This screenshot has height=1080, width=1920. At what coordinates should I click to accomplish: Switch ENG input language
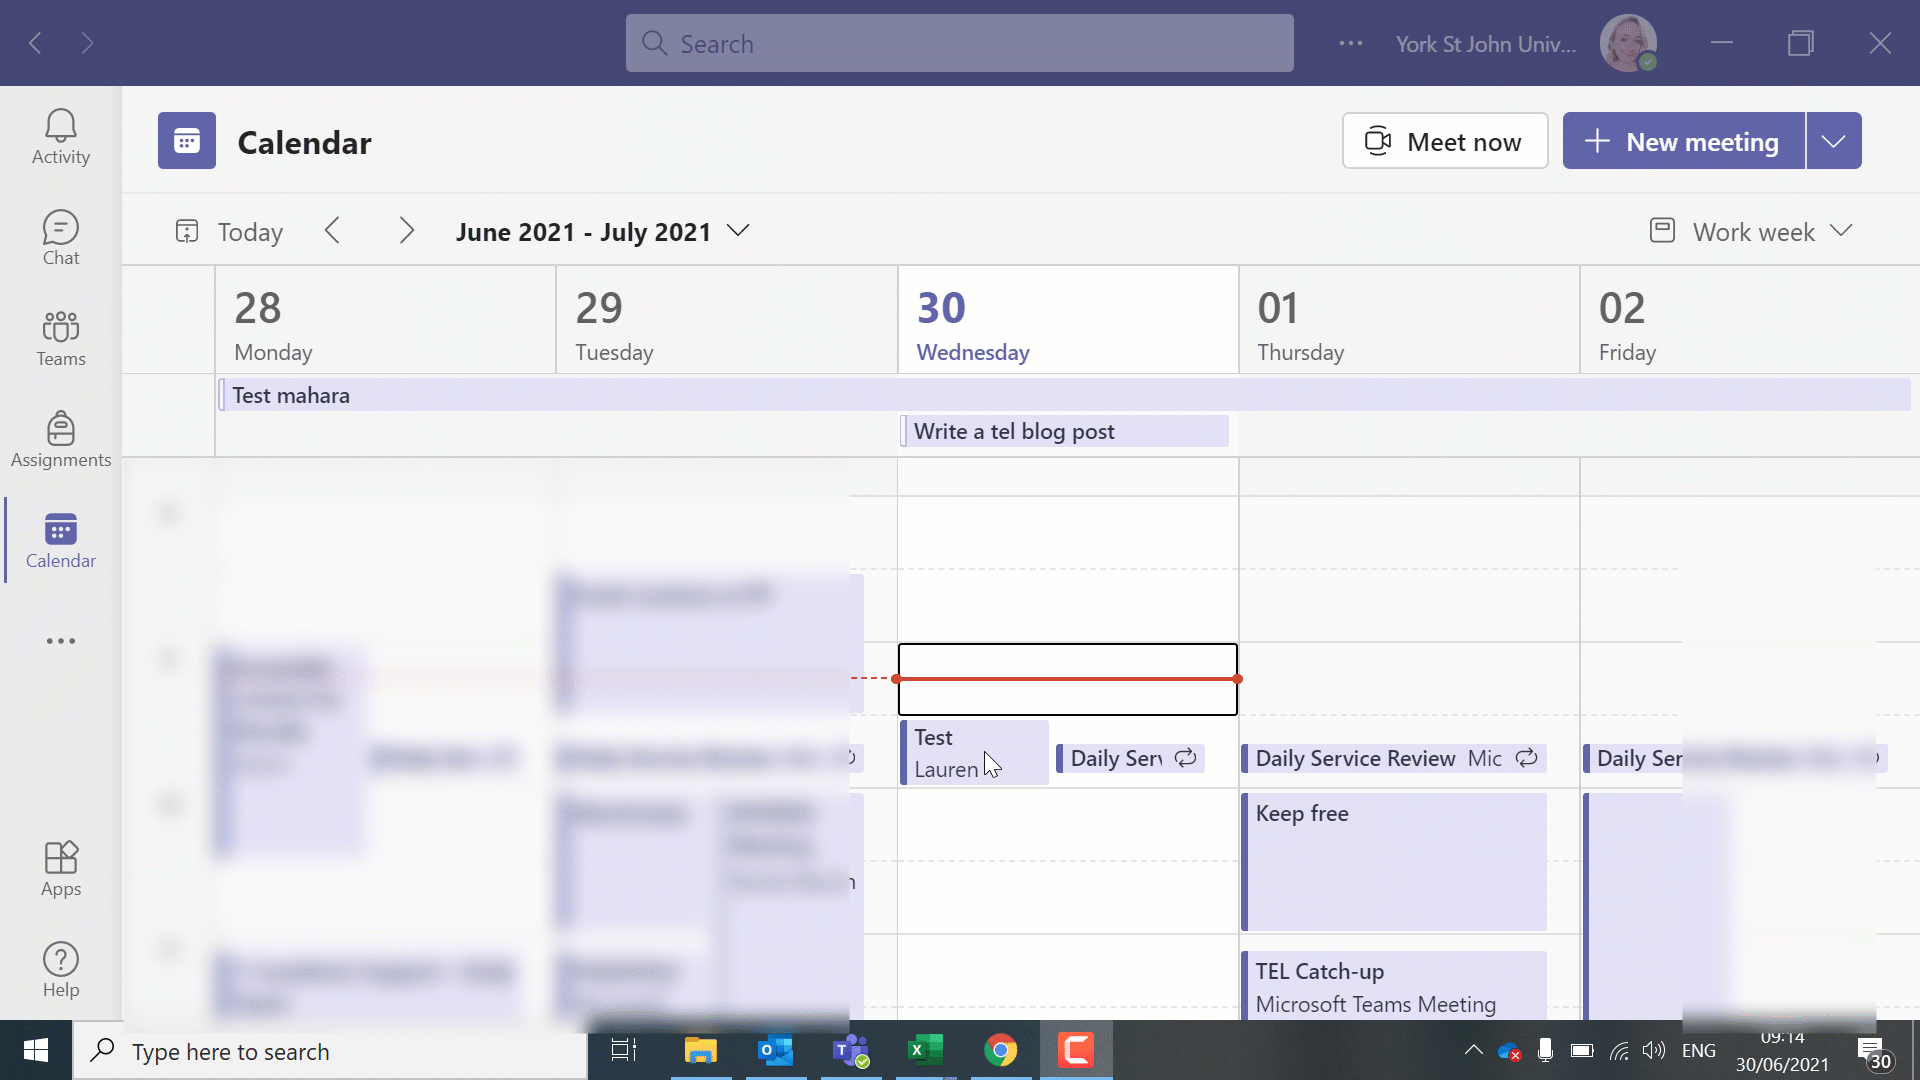click(x=1699, y=1050)
